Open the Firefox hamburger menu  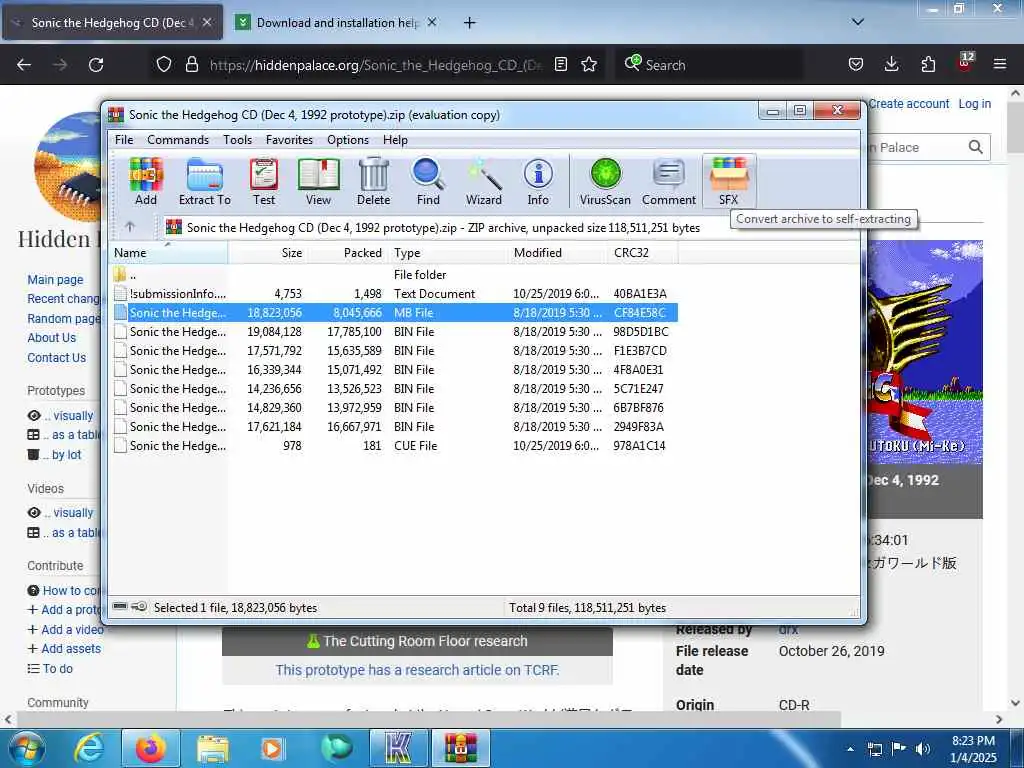point(1000,64)
